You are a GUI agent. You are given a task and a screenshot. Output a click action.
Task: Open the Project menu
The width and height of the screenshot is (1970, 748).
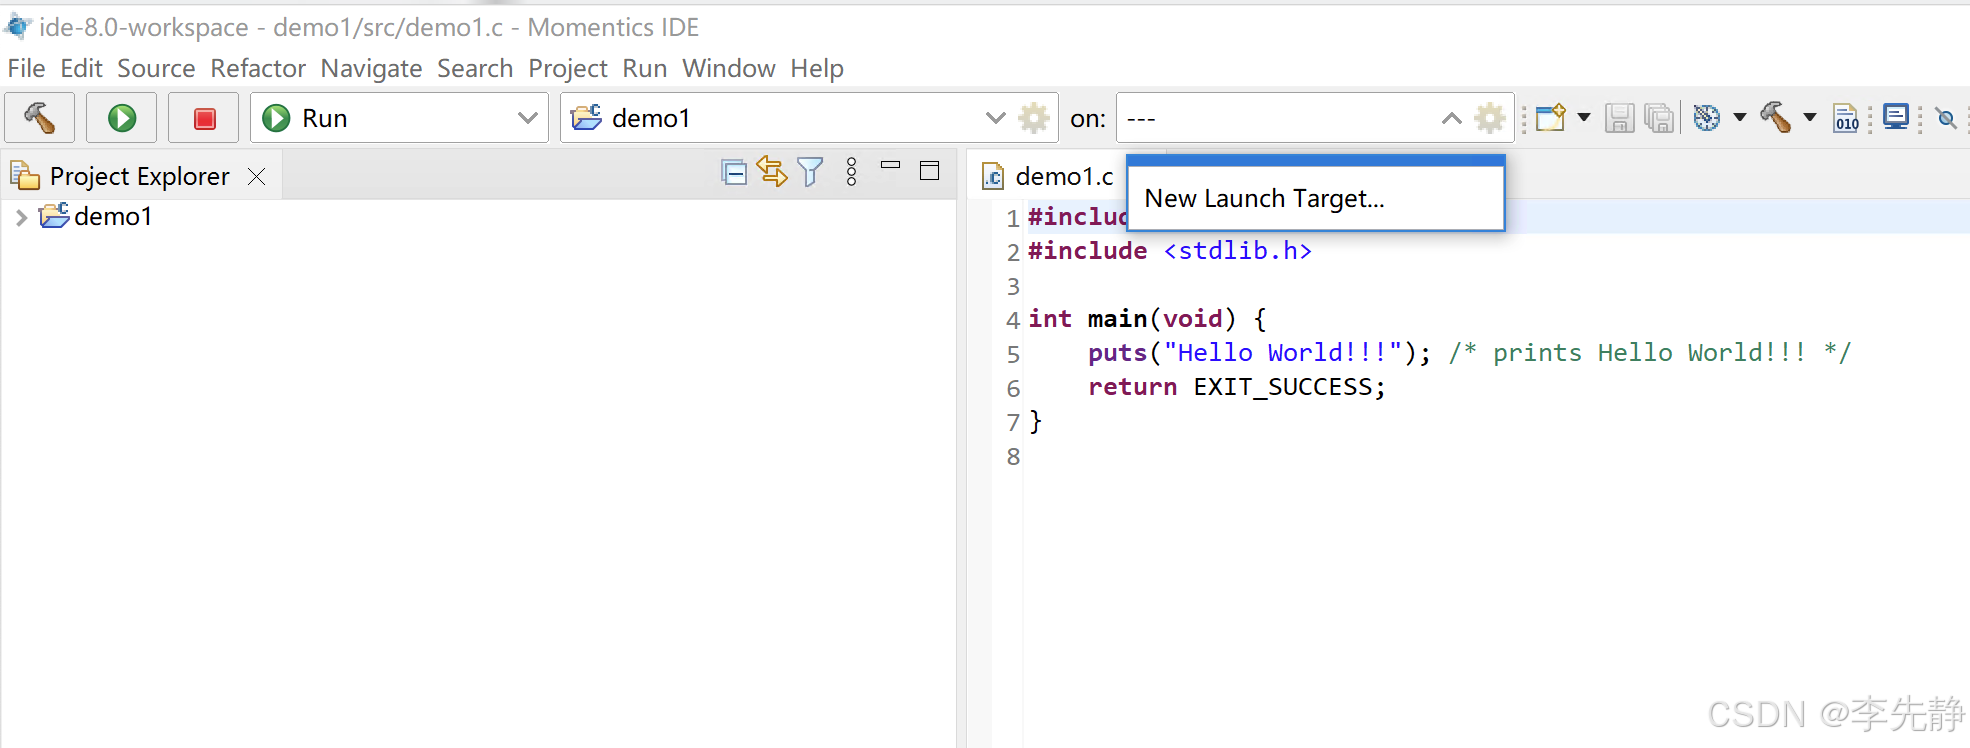568,68
